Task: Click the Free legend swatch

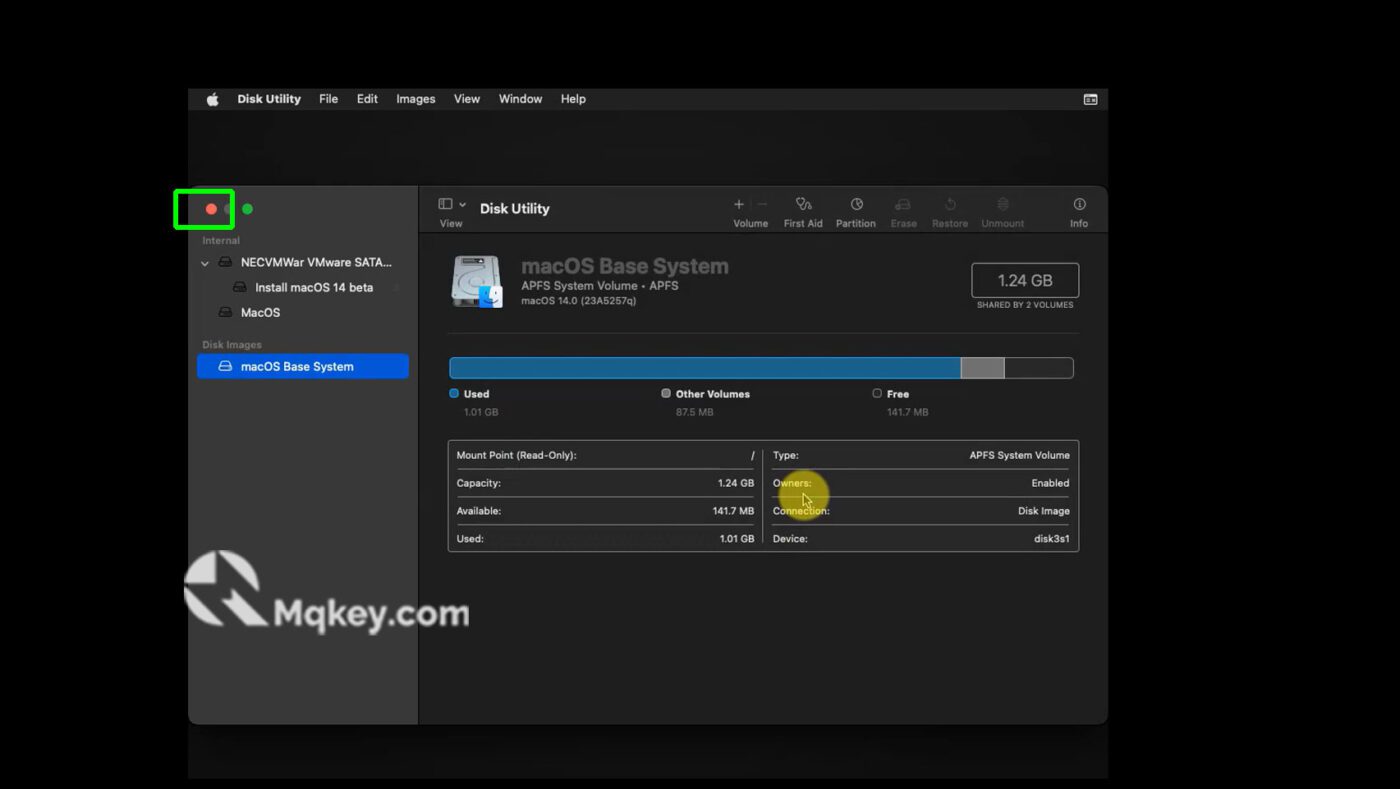Action: (877, 393)
